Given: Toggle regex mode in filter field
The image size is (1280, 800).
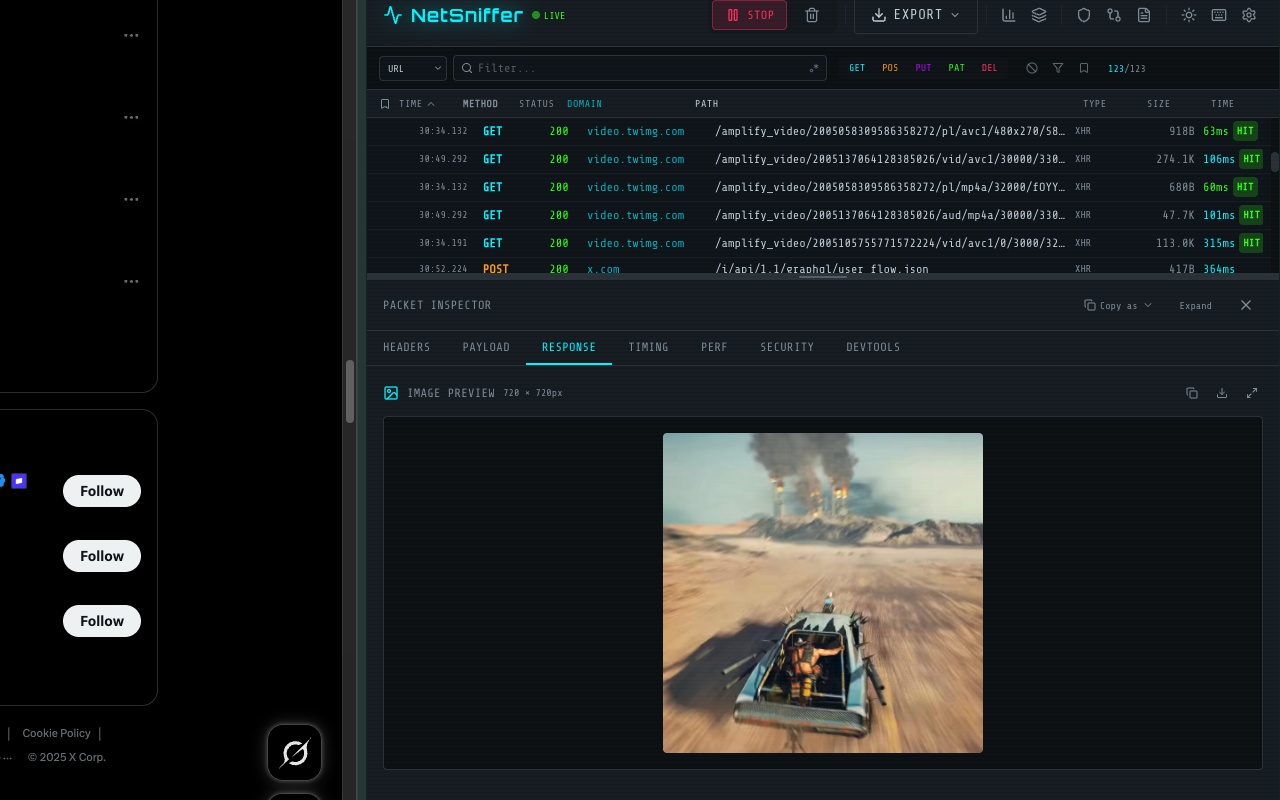Looking at the screenshot, I should [814, 68].
